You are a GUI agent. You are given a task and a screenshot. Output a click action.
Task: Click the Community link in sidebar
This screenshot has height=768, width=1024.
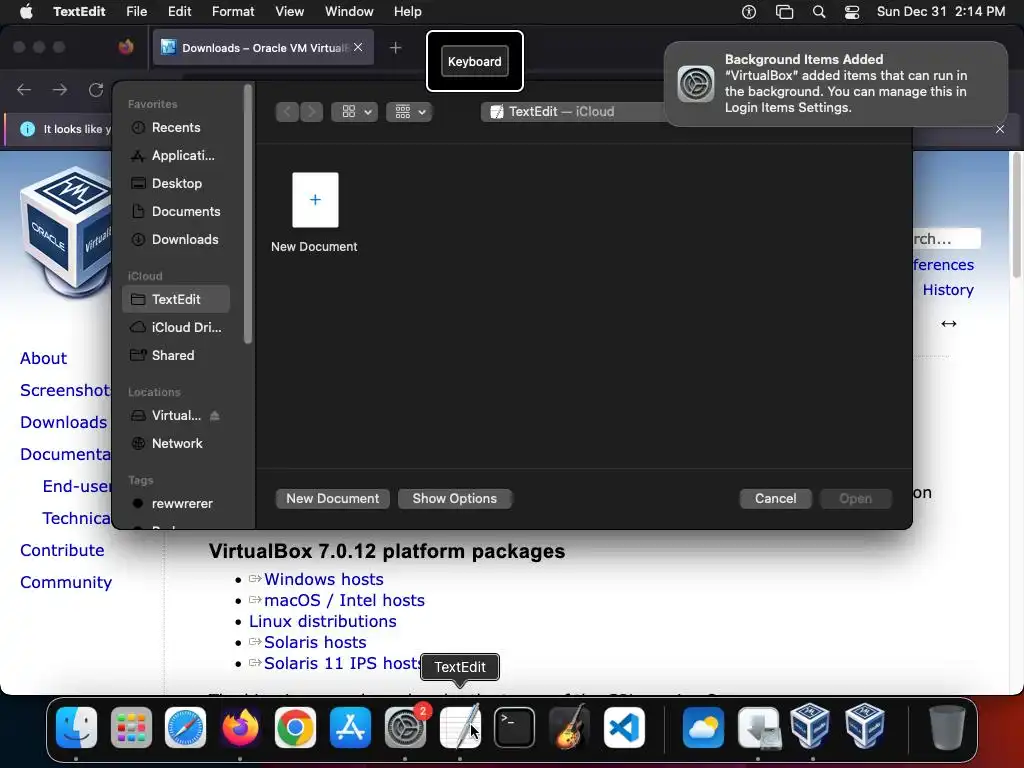click(66, 582)
